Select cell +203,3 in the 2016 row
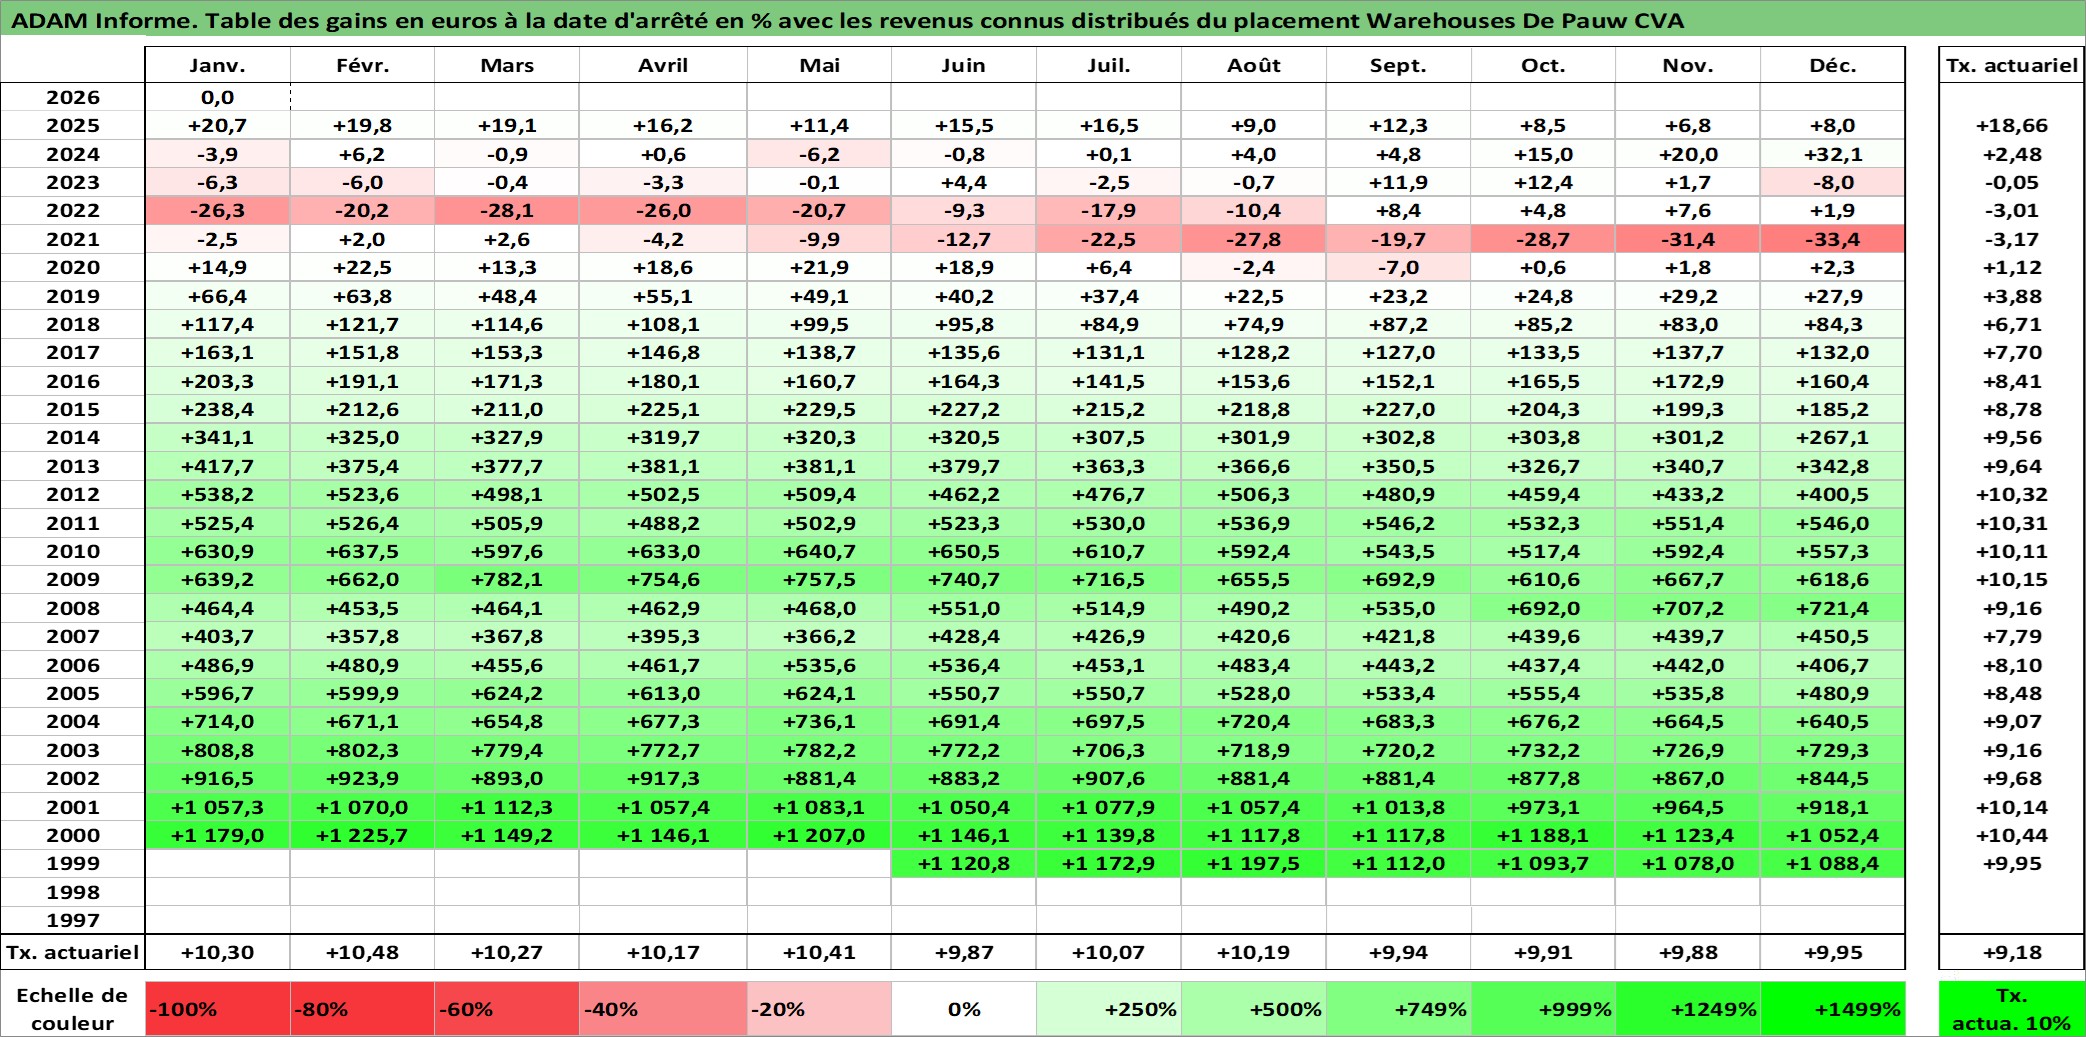The width and height of the screenshot is (2086, 1037). tap(218, 382)
